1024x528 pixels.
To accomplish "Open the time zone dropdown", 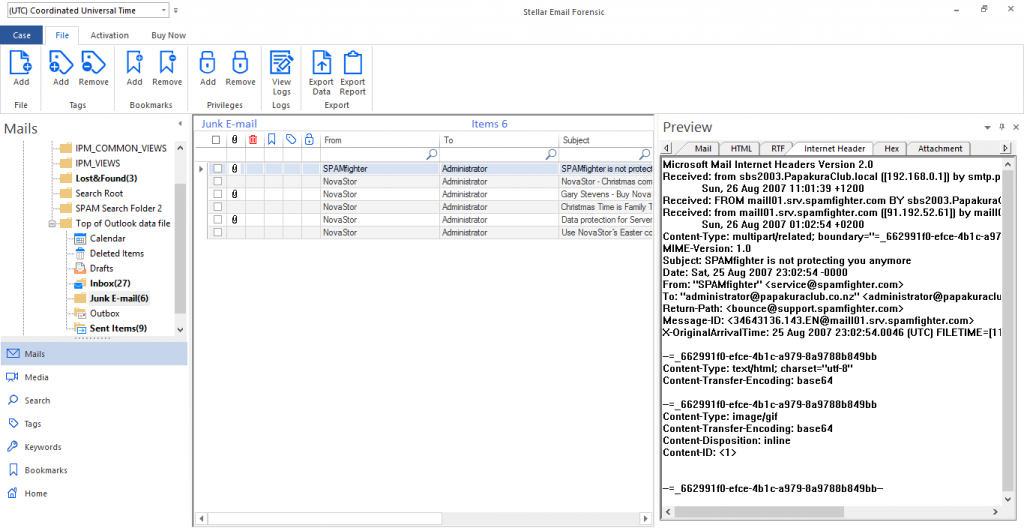I will pyautogui.click(x=163, y=10).
